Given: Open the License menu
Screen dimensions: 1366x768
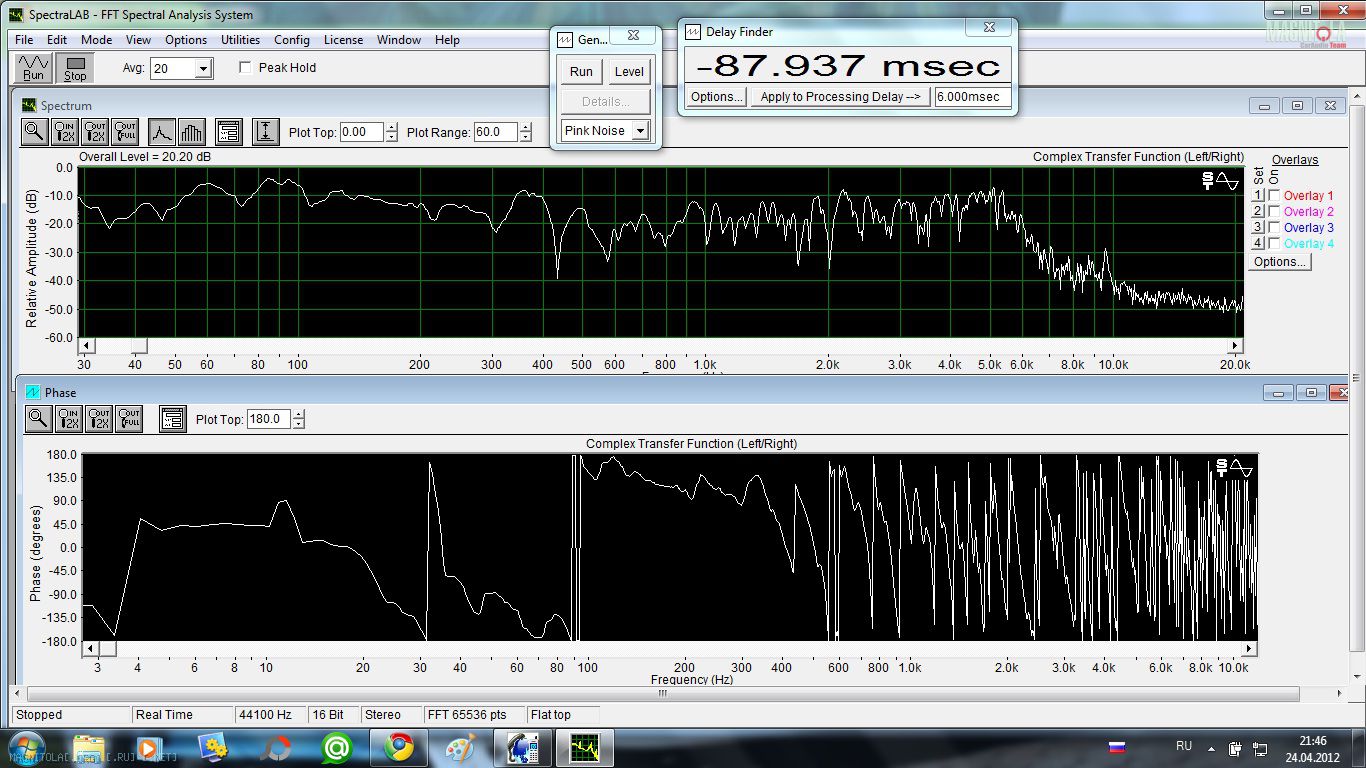Looking at the screenshot, I should (x=343, y=40).
